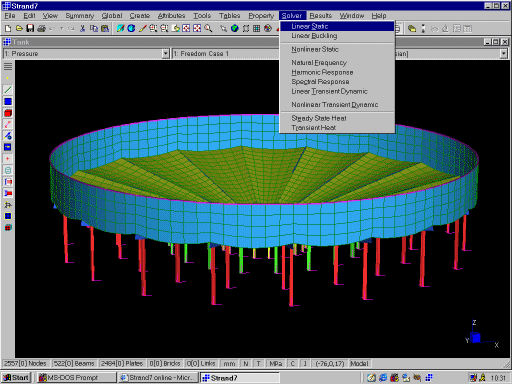The height and width of the screenshot is (384, 512).
Task: Click the 'Model' status bar entry
Action: 359,364
